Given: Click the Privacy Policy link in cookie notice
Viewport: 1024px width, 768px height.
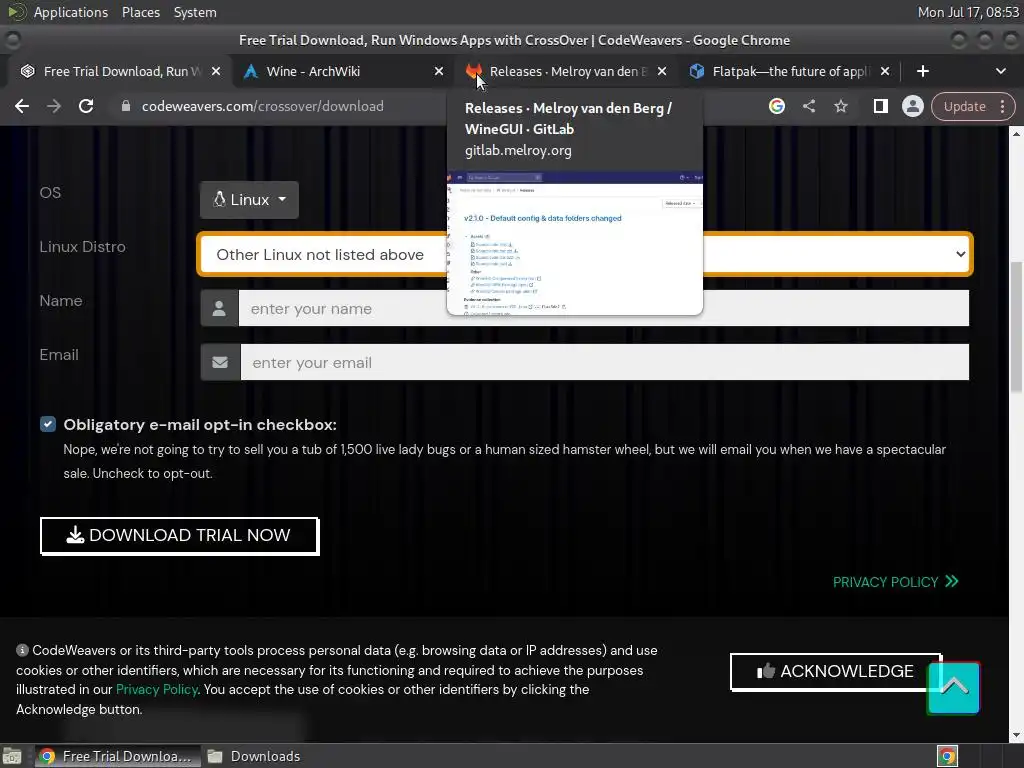Looking at the screenshot, I should point(157,690).
